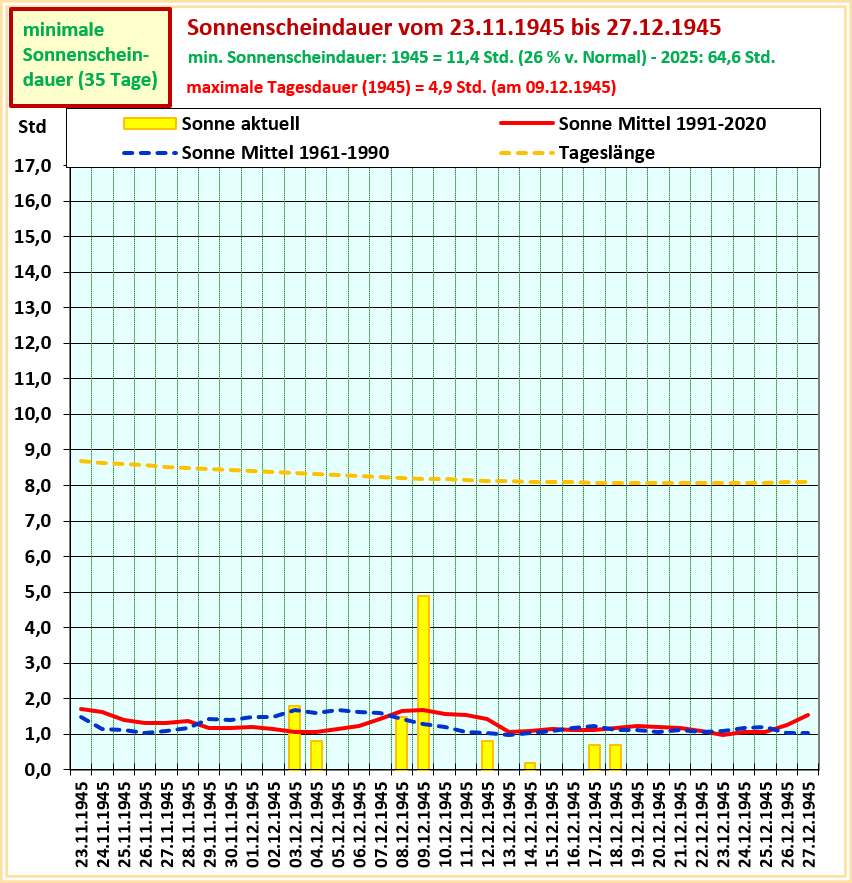Click the y-axis label '8,0'
Image resolution: width=852 pixels, height=883 pixels.
[x=38, y=485]
